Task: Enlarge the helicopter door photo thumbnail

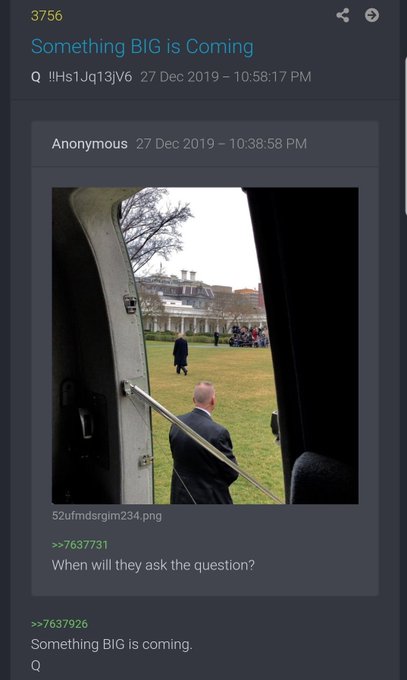Action: (205, 345)
